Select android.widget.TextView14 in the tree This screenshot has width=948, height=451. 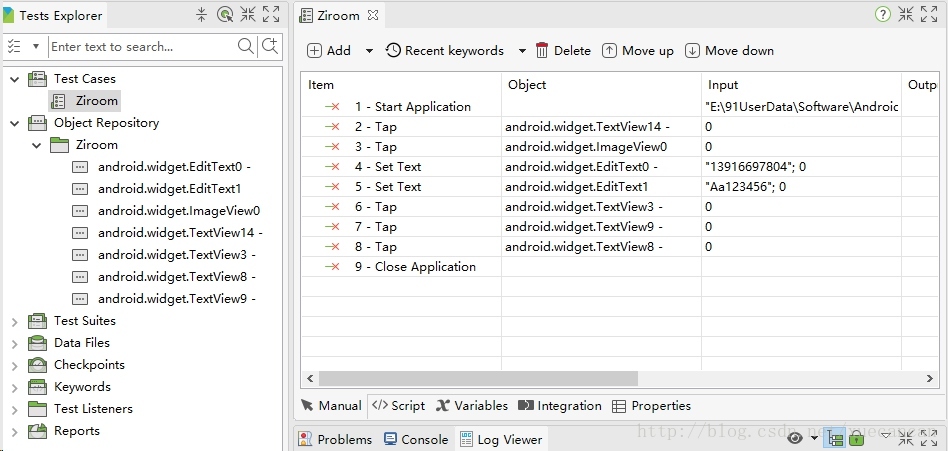(180, 233)
